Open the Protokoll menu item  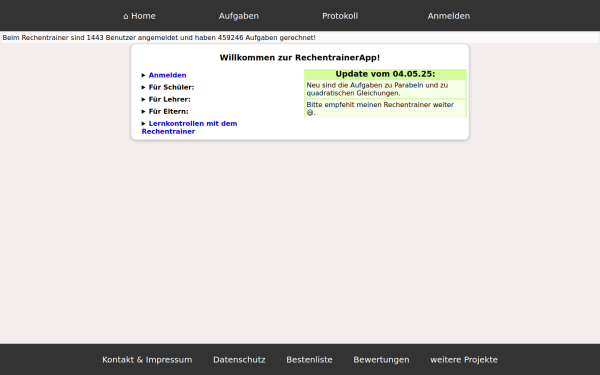click(340, 16)
